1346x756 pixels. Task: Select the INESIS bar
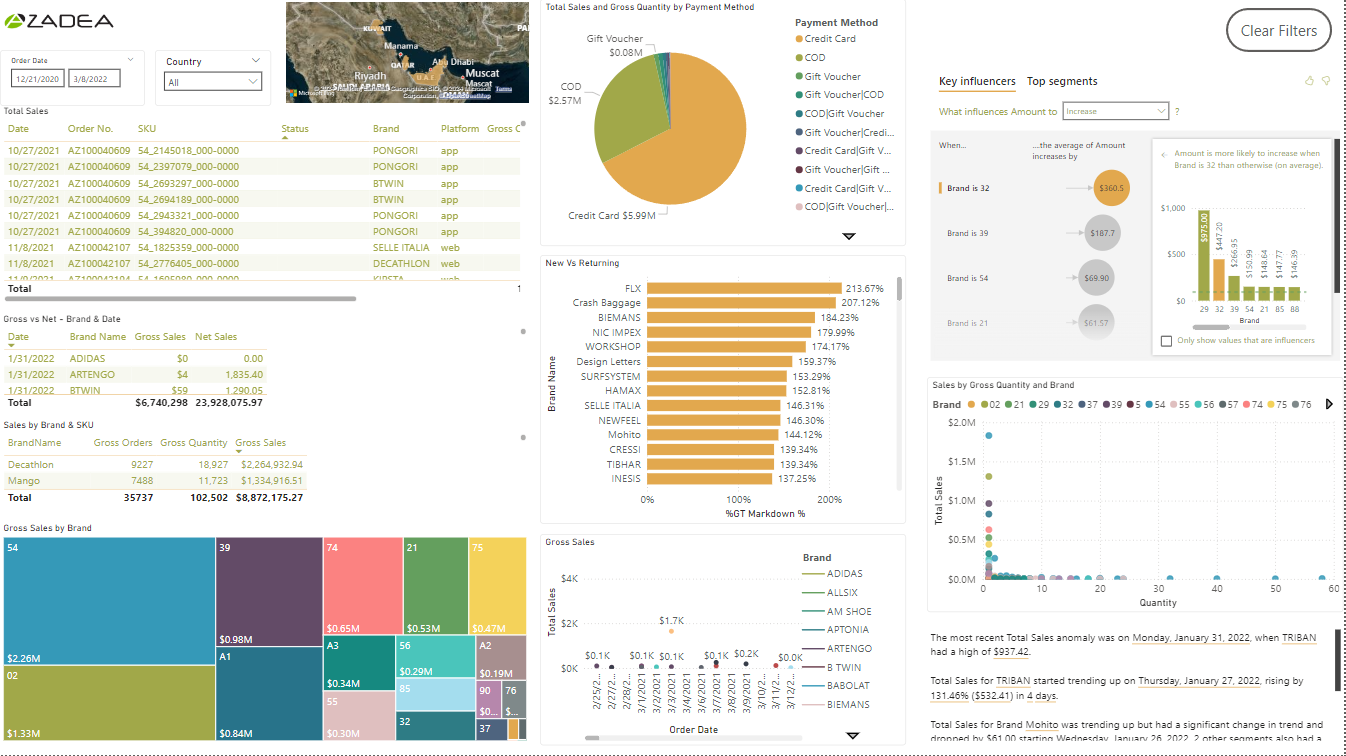tap(709, 479)
